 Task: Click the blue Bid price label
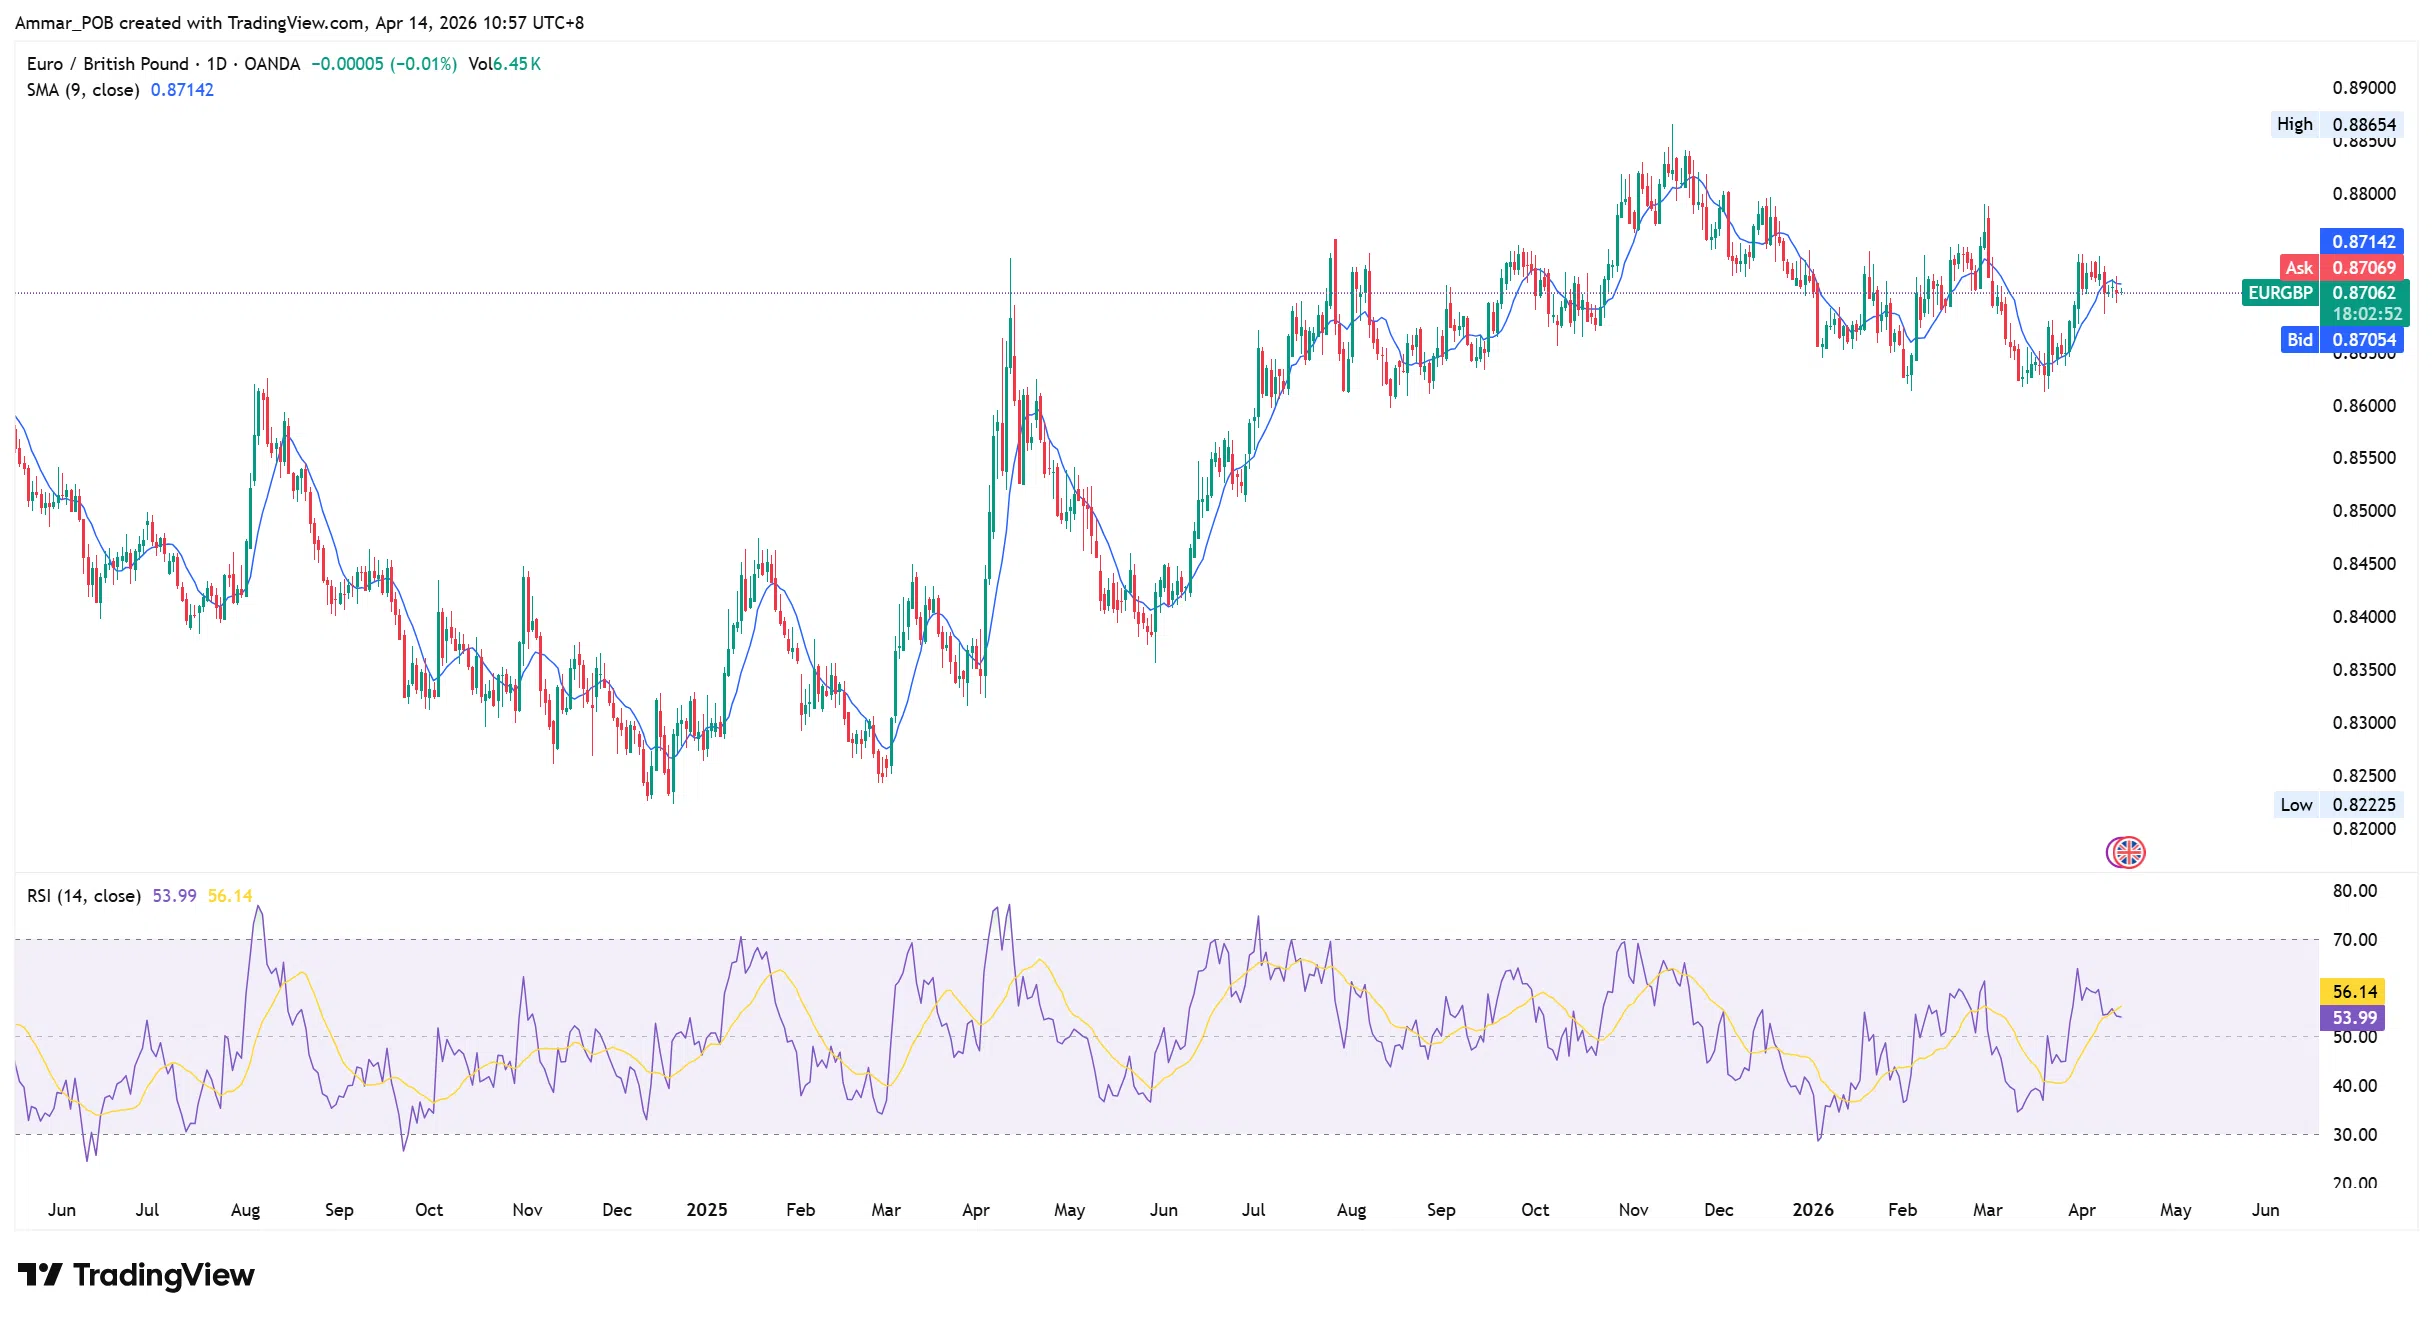tap(2342, 339)
